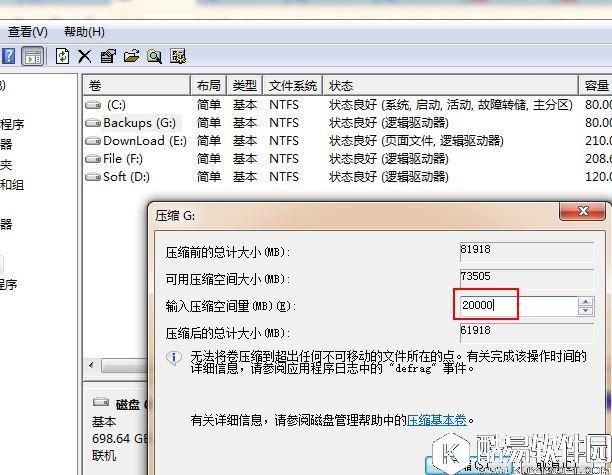Increase shrink amount with up spinner arrow
Viewport: 612px width, 475px height.
click(x=585, y=301)
